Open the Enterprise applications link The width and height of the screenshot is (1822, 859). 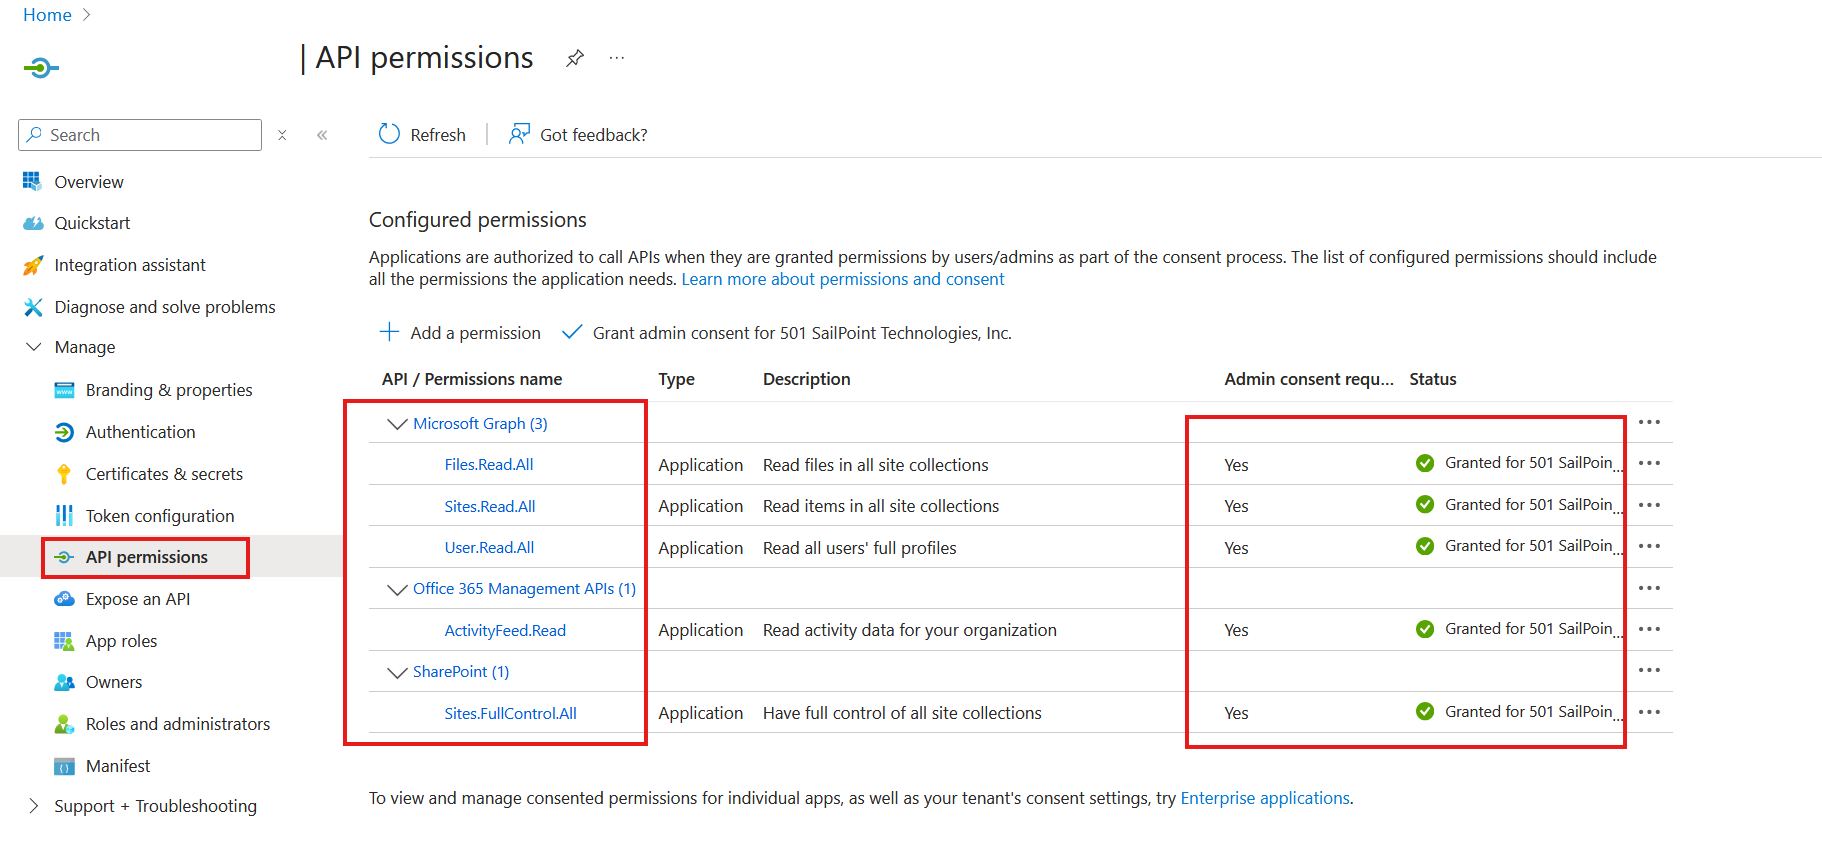point(1265,798)
